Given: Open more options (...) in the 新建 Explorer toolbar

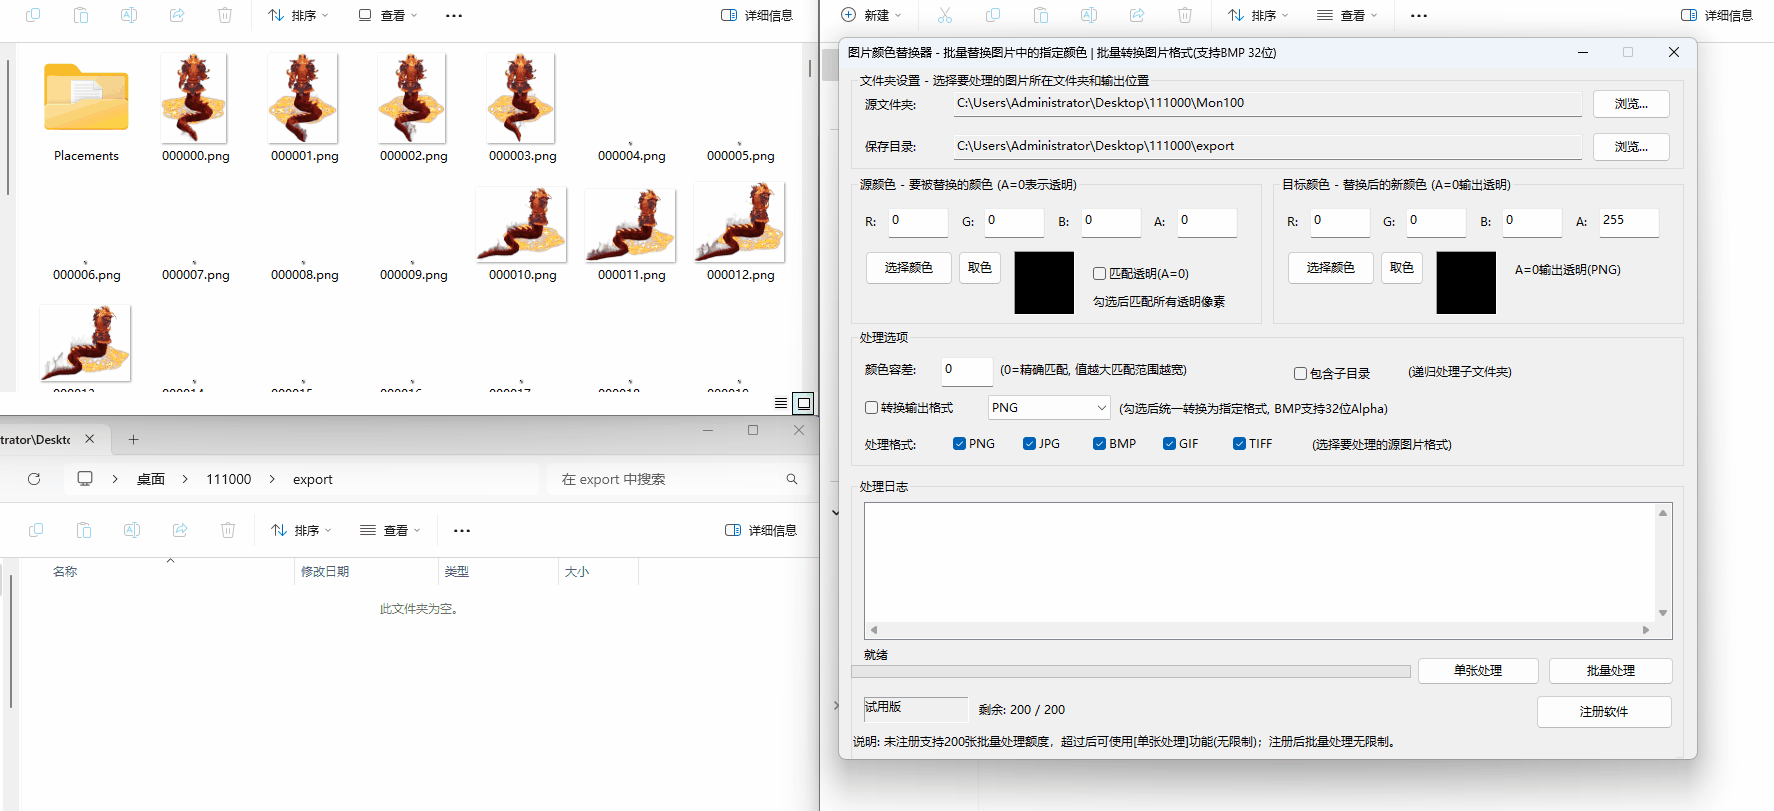Looking at the screenshot, I should 1419,16.
